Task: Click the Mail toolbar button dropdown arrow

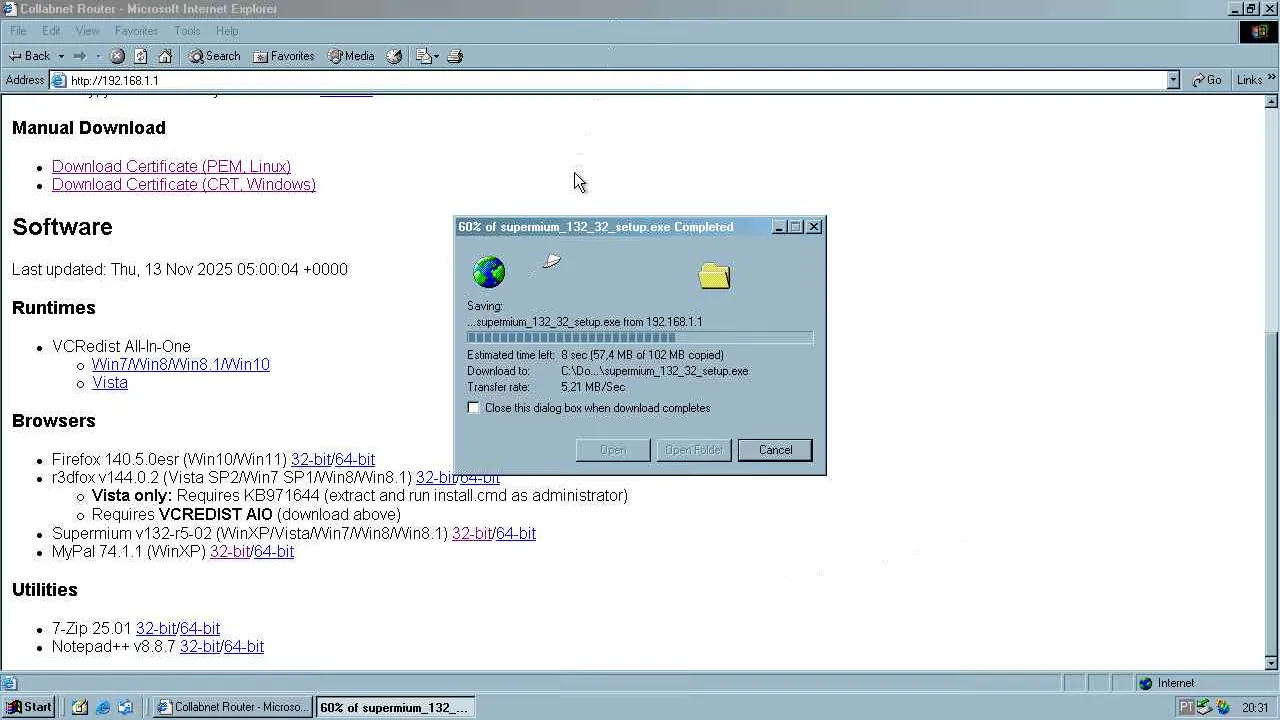Action: click(437, 56)
